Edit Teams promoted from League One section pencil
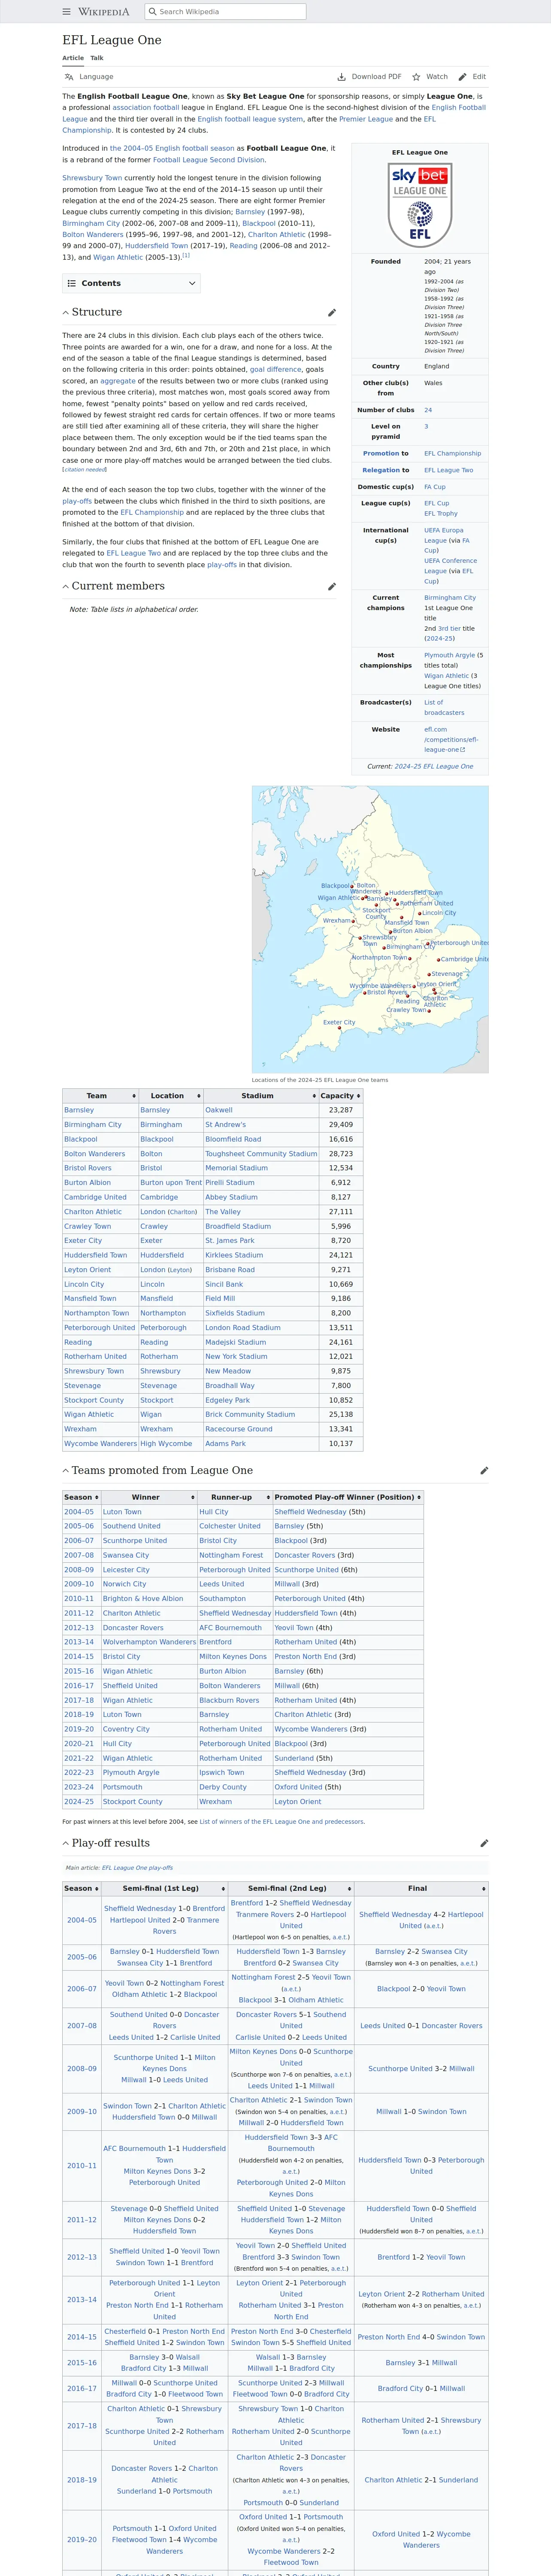Image resolution: width=551 pixels, height=2576 pixels. point(484,1471)
